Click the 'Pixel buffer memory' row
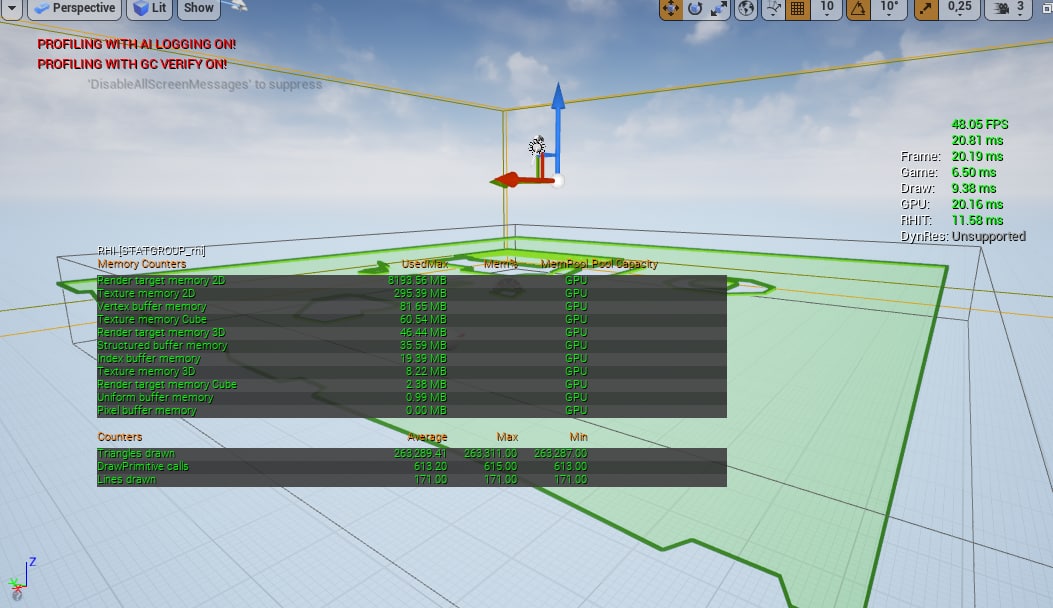 pyautogui.click(x=412, y=410)
